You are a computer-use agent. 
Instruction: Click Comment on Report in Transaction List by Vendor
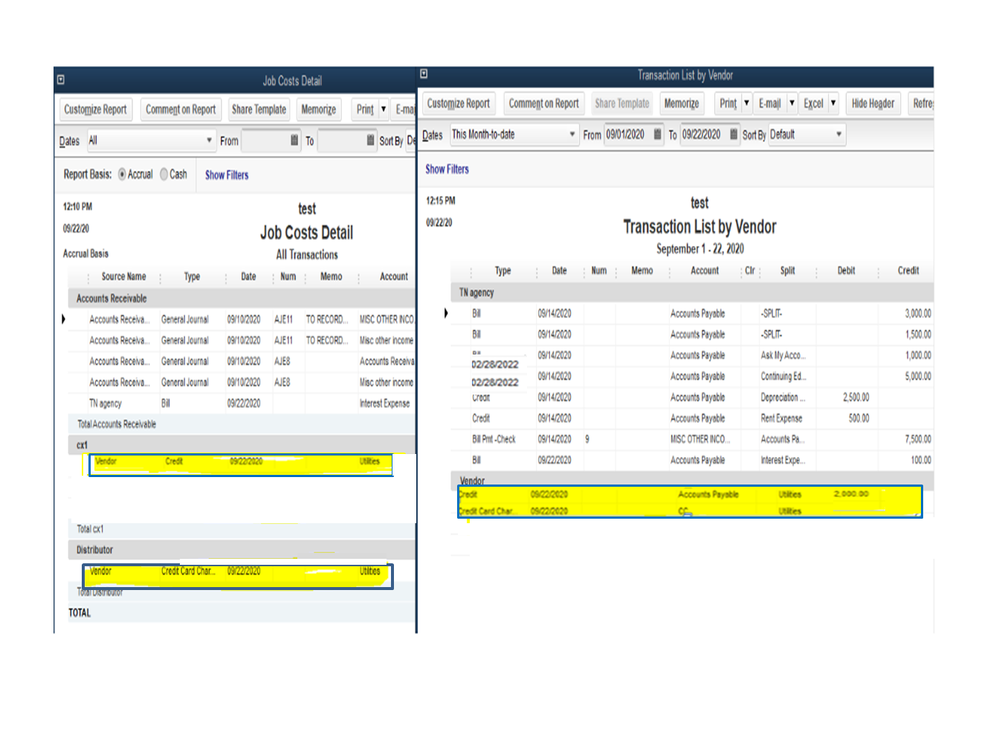(x=544, y=104)
